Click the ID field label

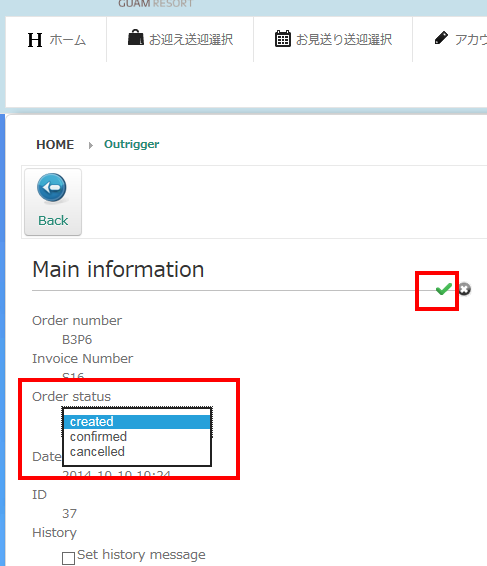click(x=39, y=495)
